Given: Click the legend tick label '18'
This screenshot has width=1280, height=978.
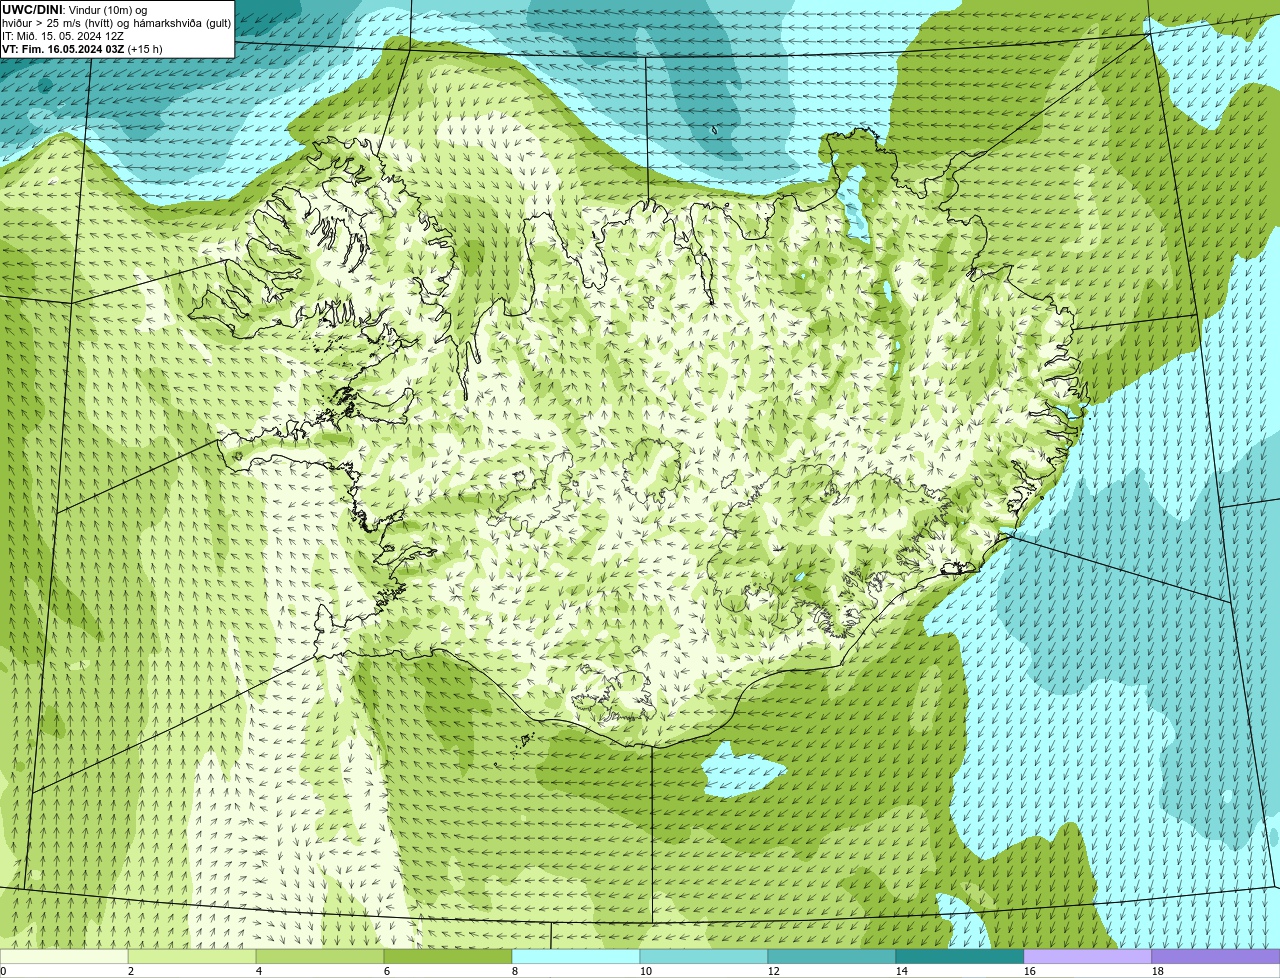Looking at the screenshot, I should coord(1158,971).
